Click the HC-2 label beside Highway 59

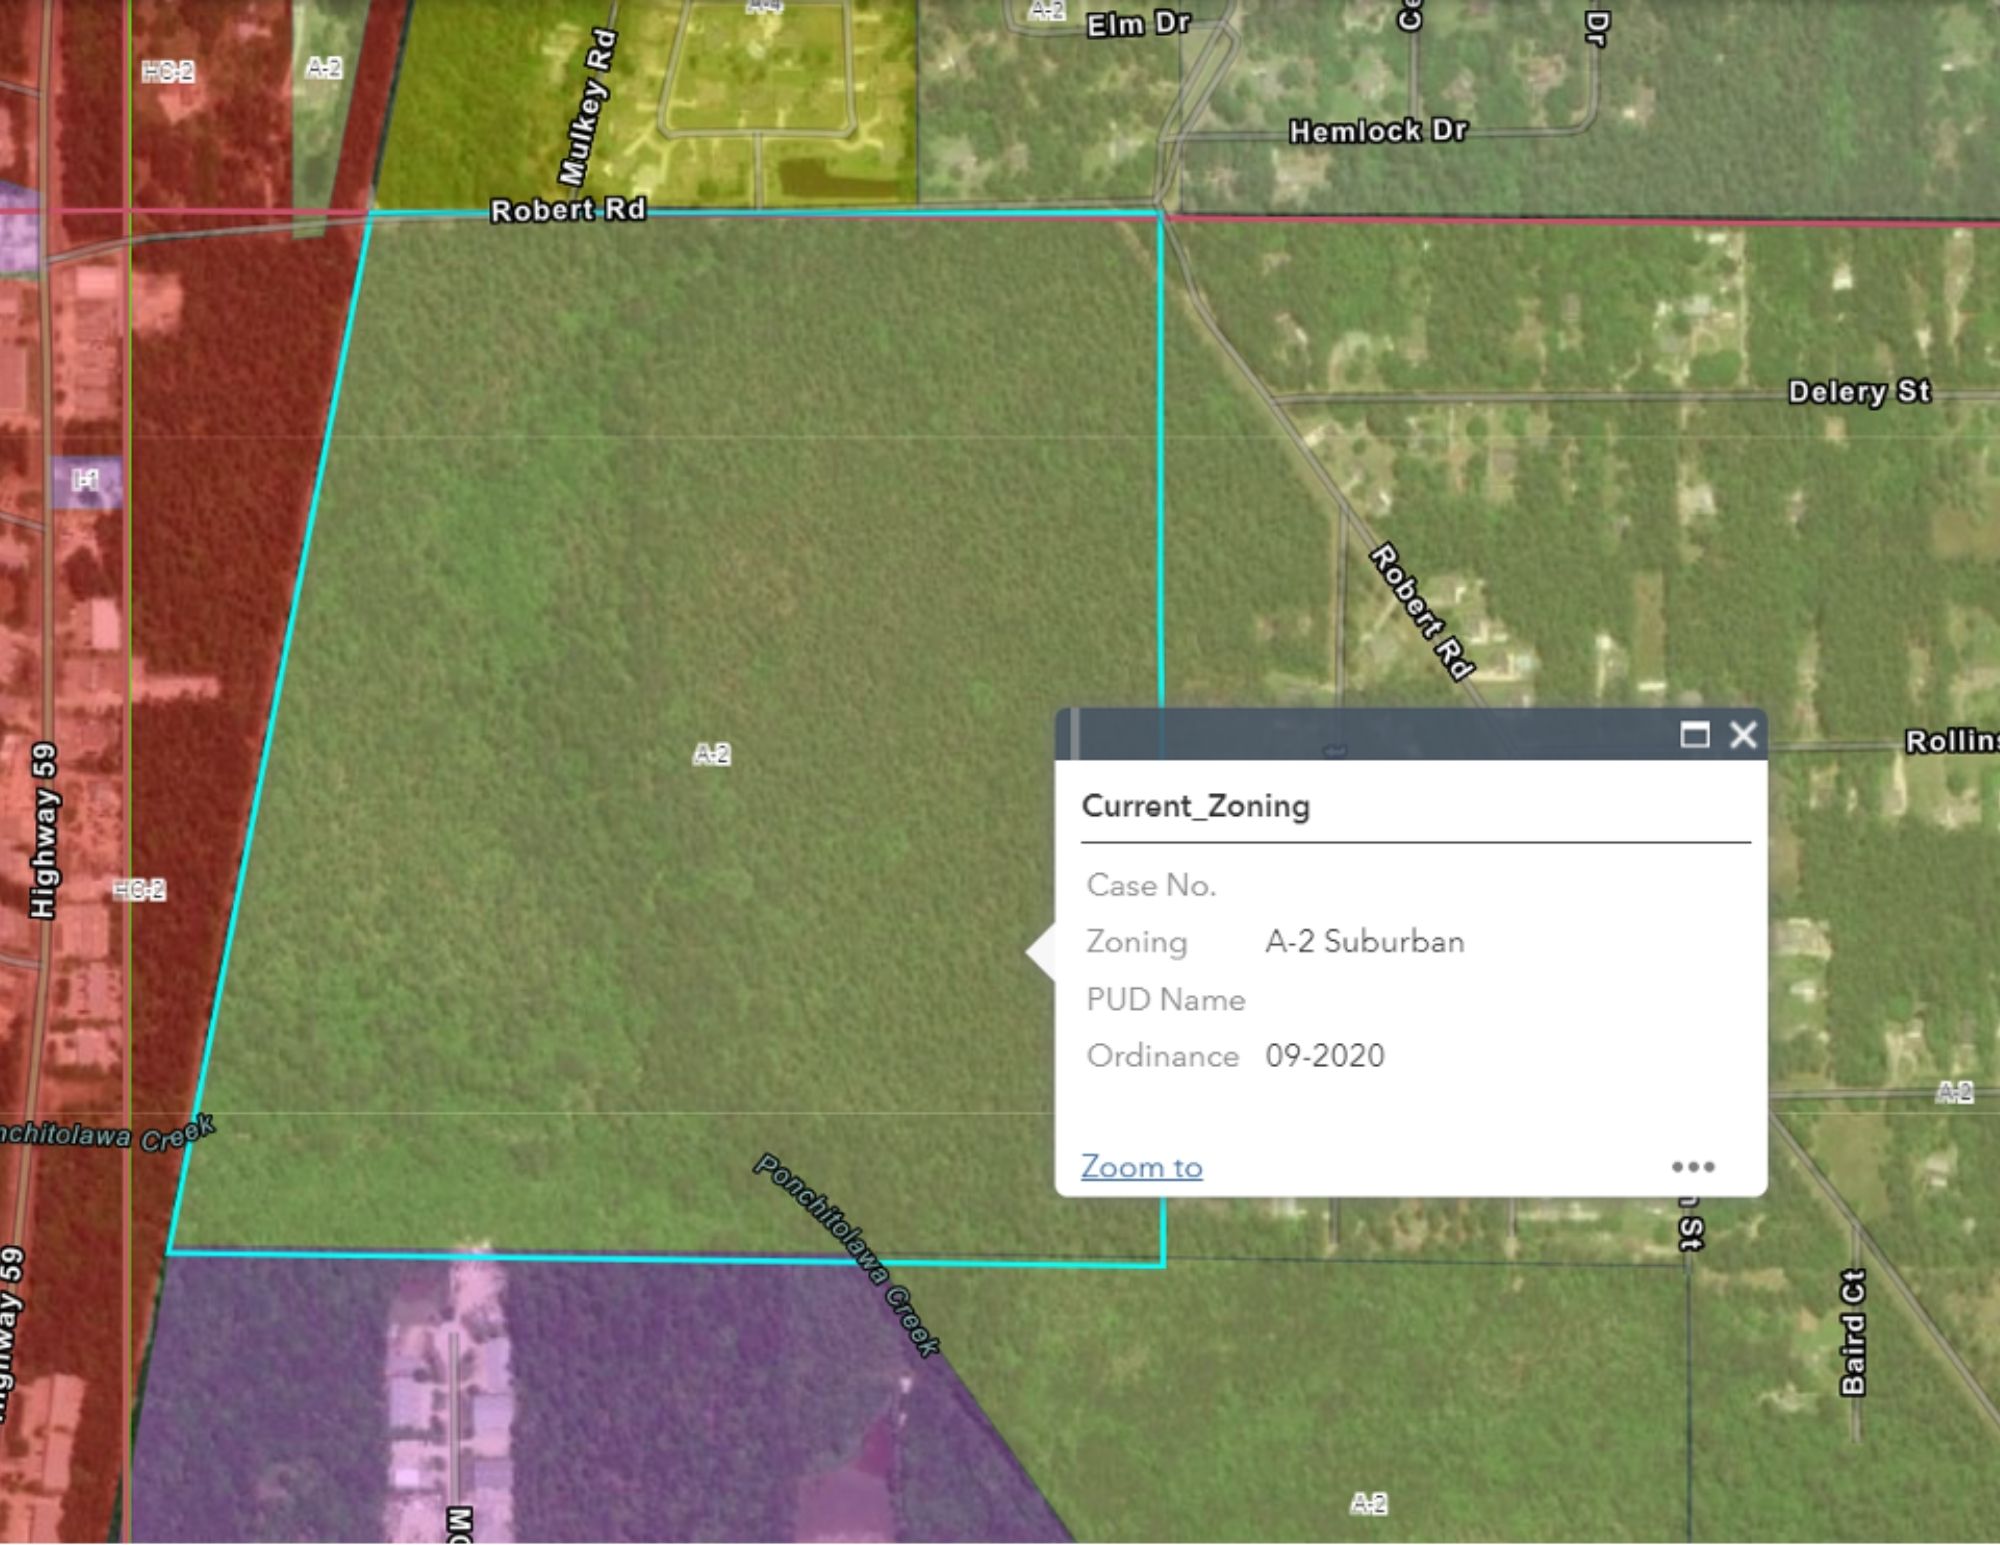click(x=139, y=890)
